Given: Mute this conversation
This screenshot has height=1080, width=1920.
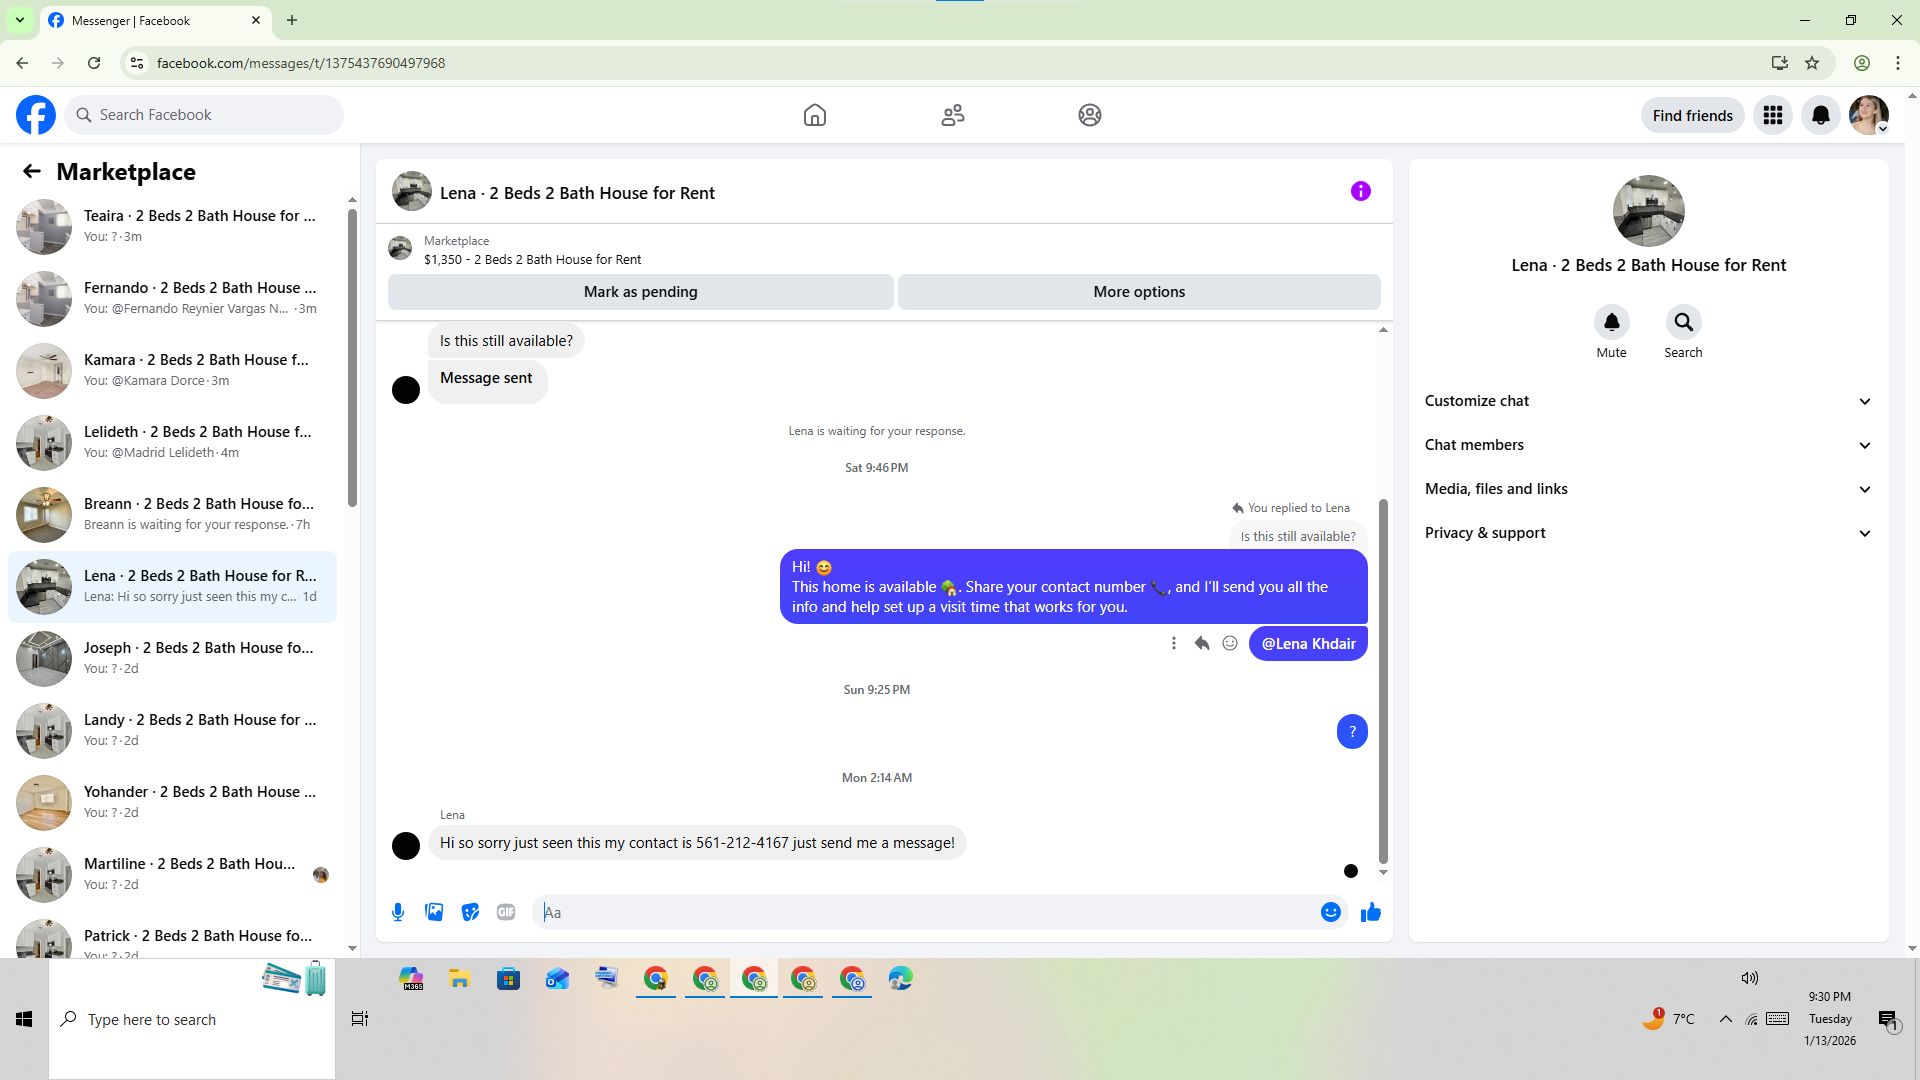Looking at the screenshot, I should coord(1611,323).
